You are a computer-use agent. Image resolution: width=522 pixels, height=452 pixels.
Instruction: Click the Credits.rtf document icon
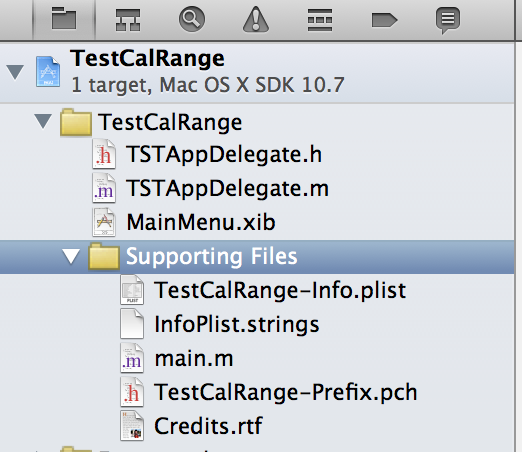pos(132,426)
